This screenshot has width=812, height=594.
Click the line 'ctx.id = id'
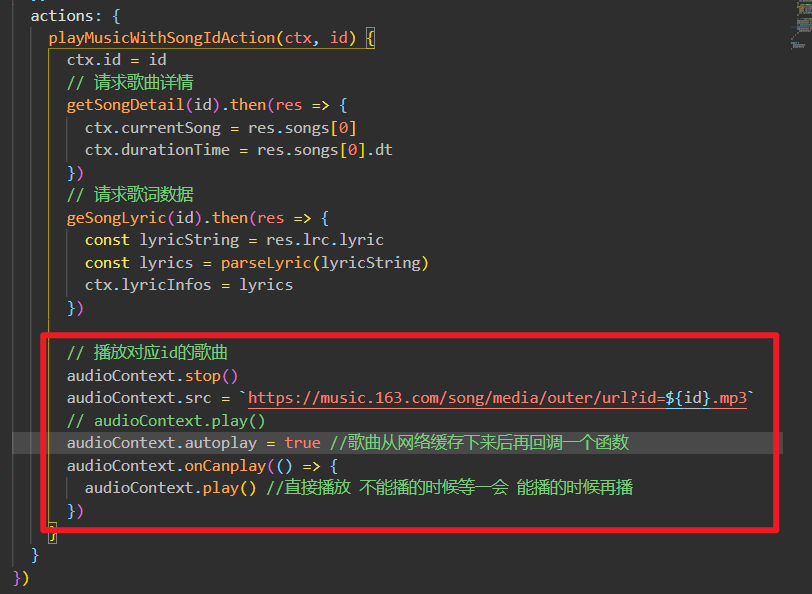117,60
